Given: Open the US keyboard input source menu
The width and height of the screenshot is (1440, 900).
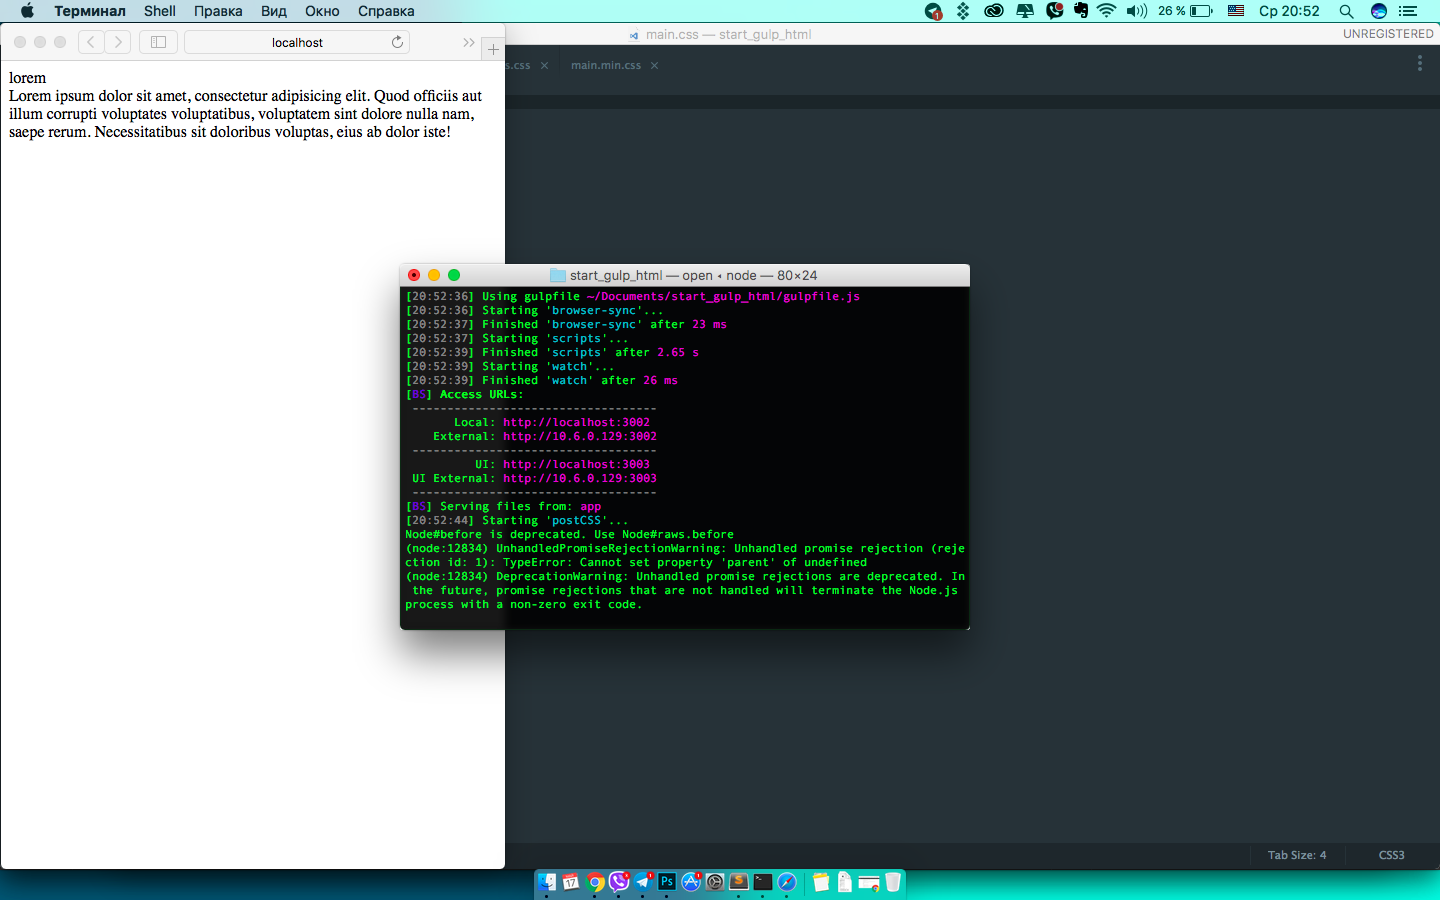Looking at the screenshot, I should (x=1236, y=11).
